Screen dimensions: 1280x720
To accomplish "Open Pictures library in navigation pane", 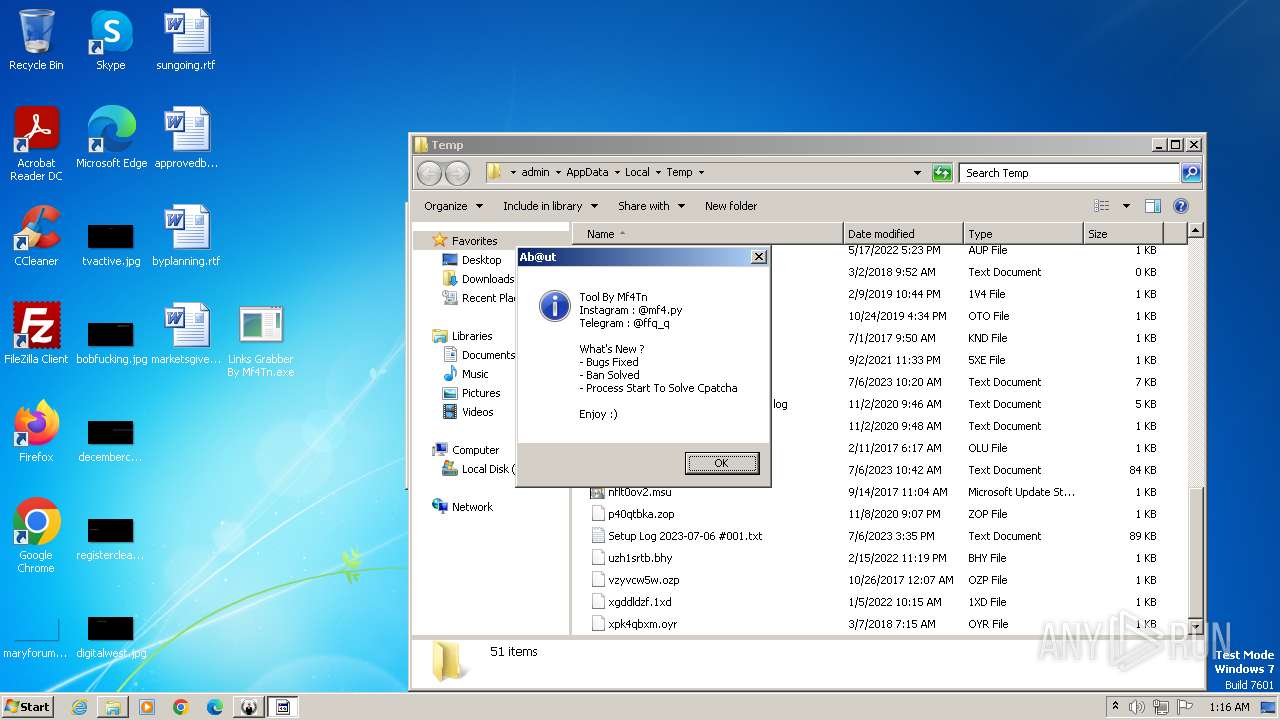I will click(x=481, y=393).
